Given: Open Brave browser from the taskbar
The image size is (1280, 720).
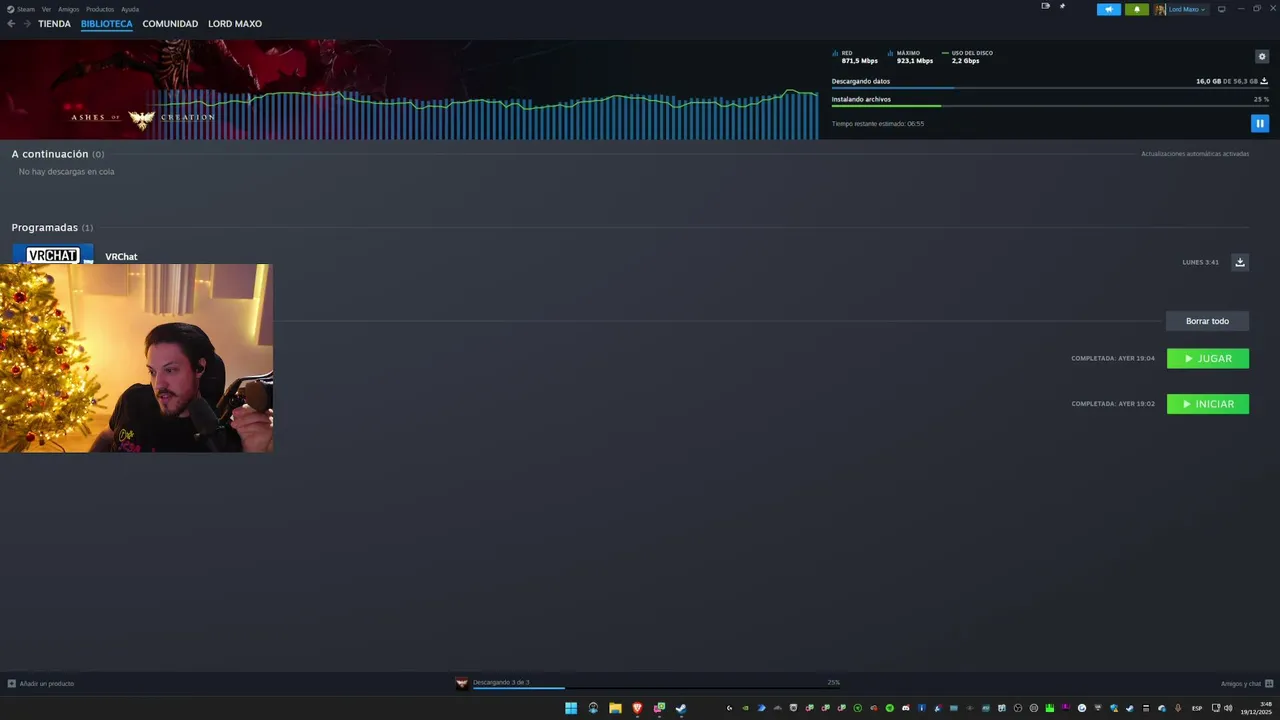Looking at the screenshot, I should click(x=637, y=708).
